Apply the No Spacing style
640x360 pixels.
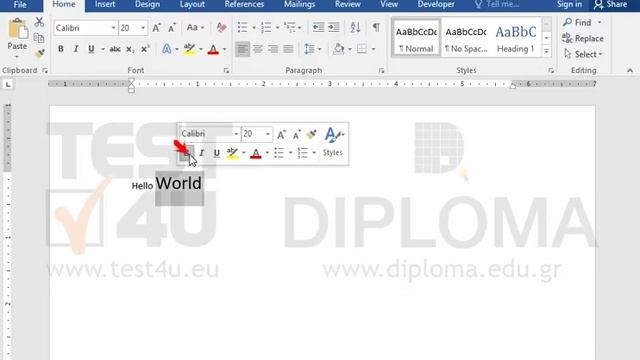(x=466, y=38)
